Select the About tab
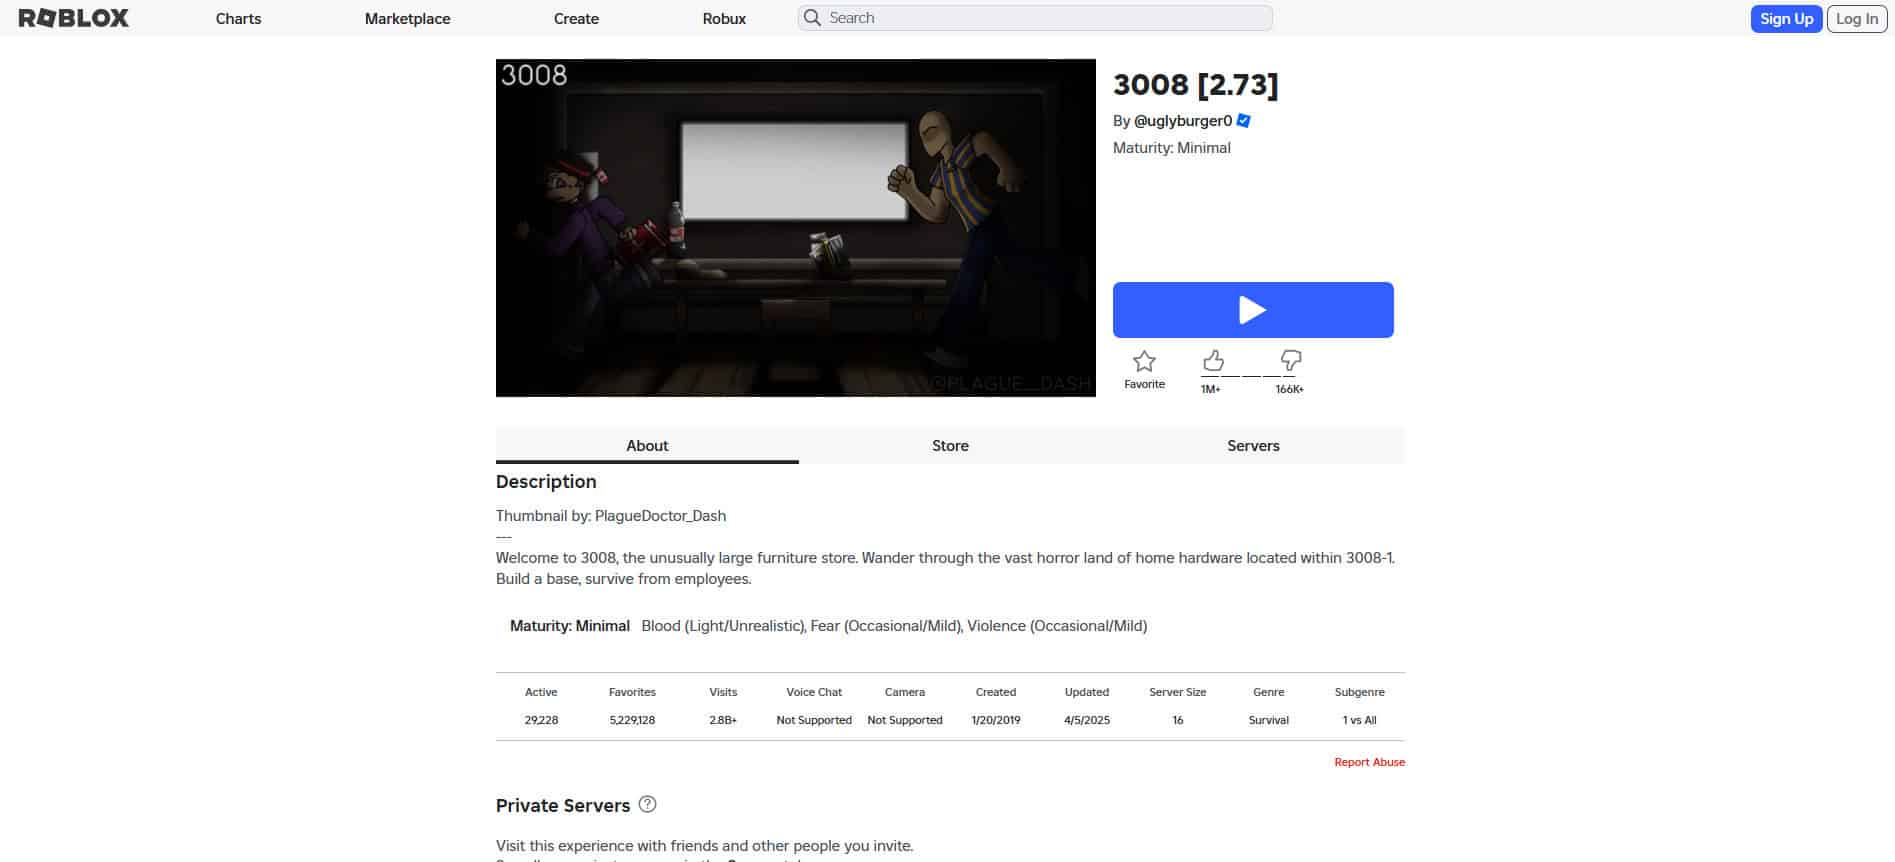This screenshot has height=862, width=1895. point(647,446)
